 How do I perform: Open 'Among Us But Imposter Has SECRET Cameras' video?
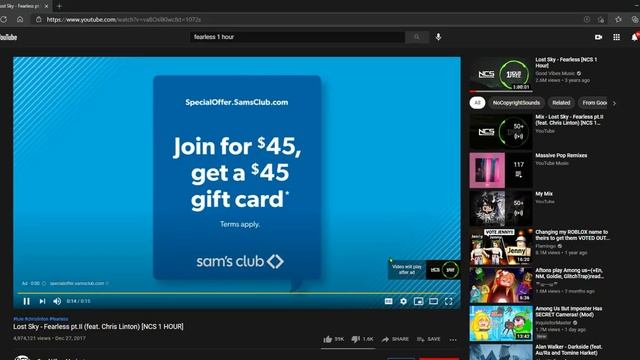(500, 324)
